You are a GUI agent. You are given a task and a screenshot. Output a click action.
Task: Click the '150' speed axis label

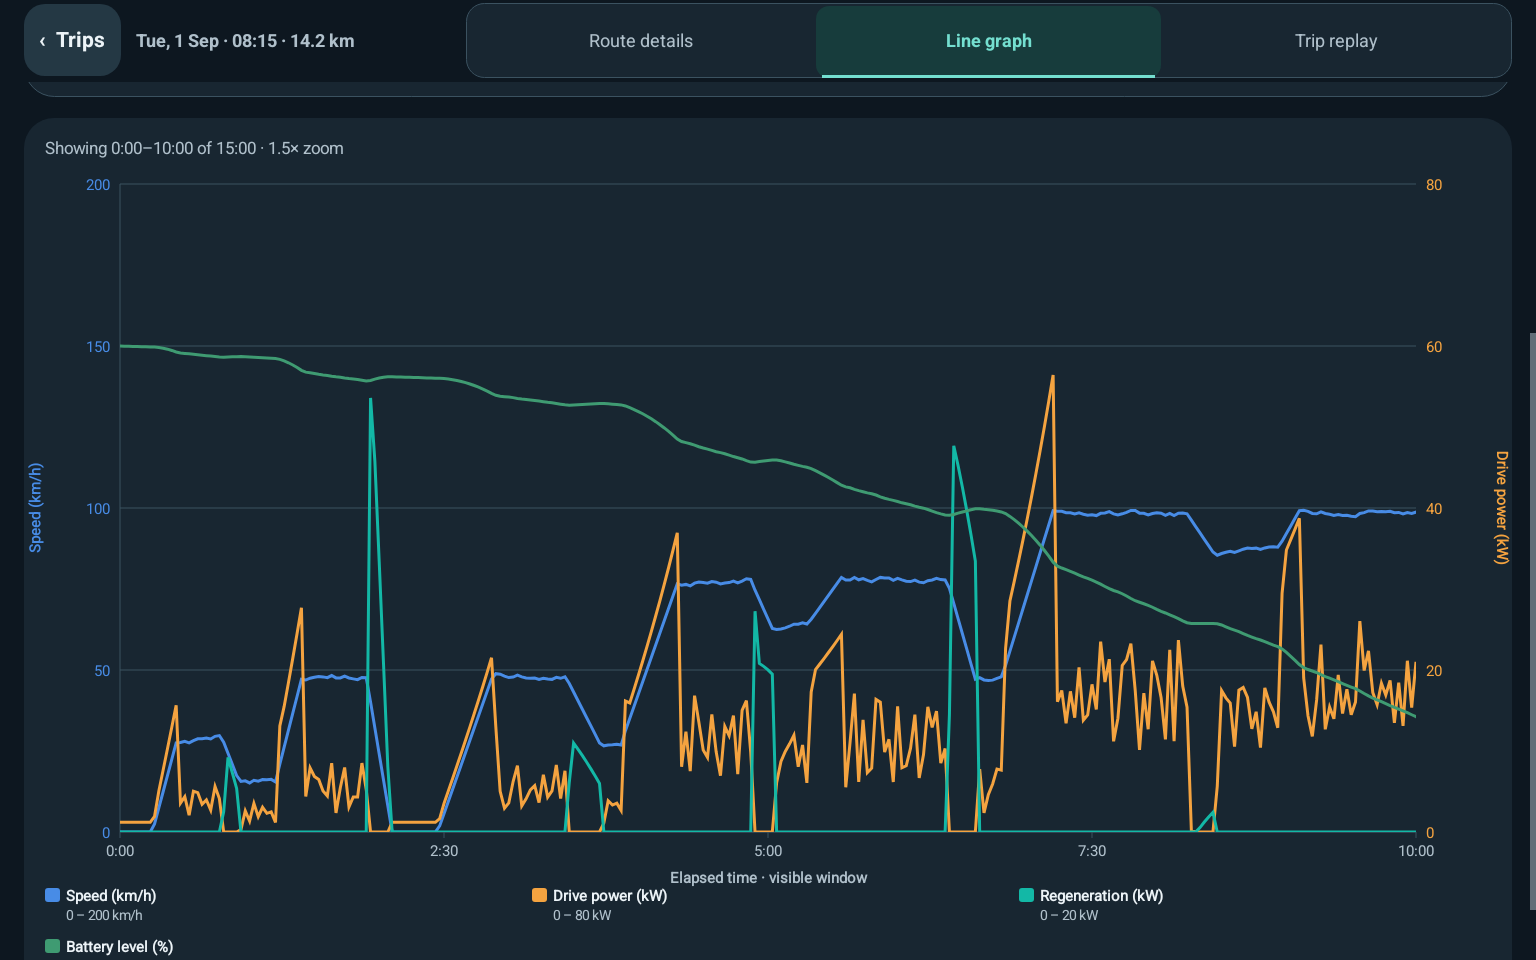tap(98, 347)
